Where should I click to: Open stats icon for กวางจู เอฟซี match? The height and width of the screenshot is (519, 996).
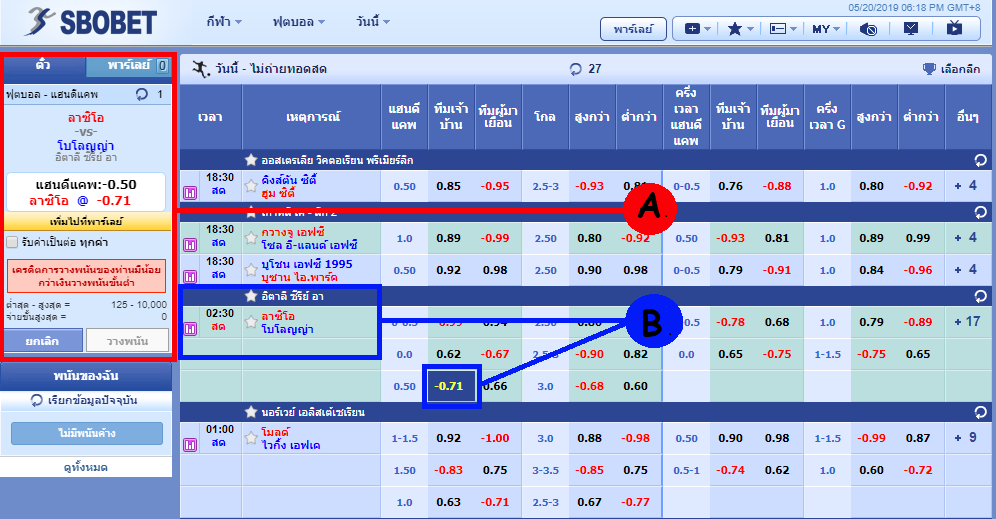tap(190, 245)
